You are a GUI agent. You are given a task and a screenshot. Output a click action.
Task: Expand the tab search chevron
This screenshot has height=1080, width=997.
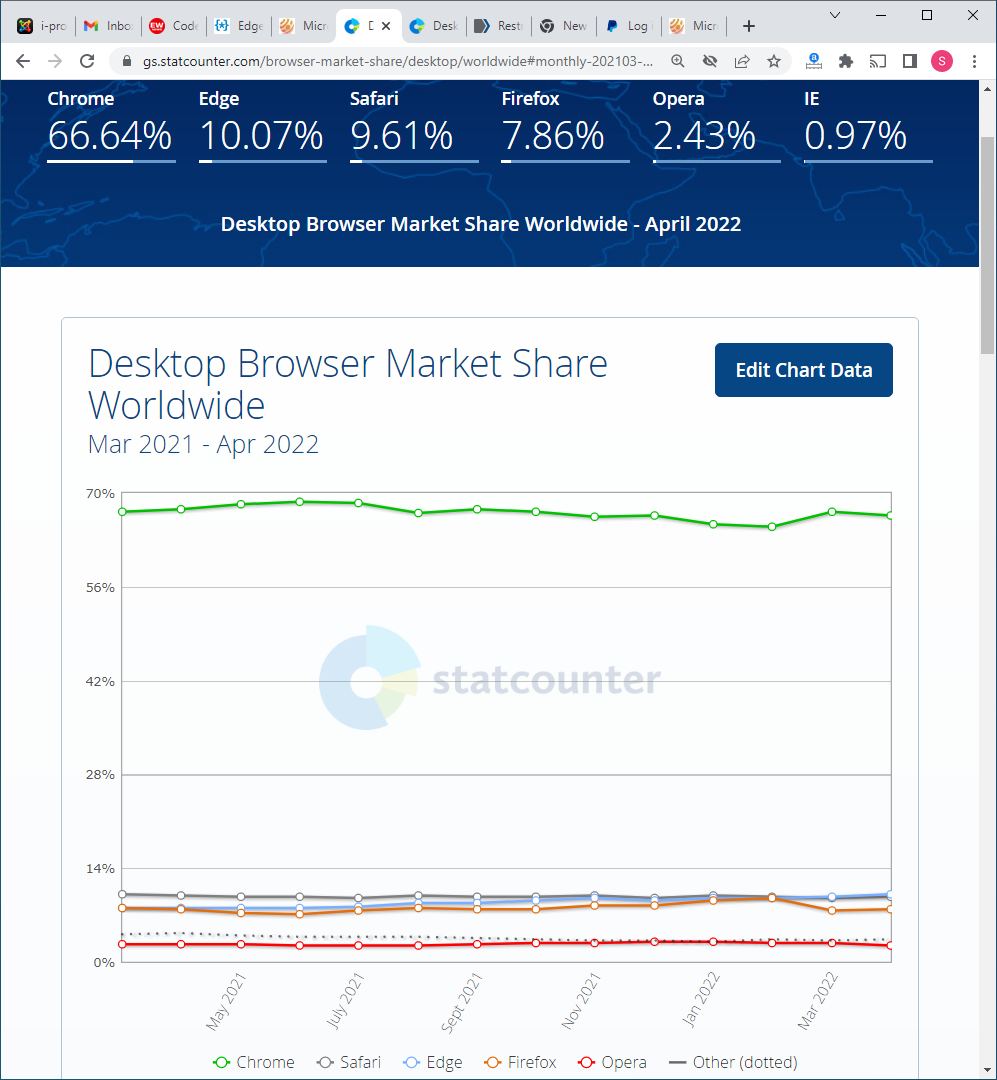[x=834, y=14]
